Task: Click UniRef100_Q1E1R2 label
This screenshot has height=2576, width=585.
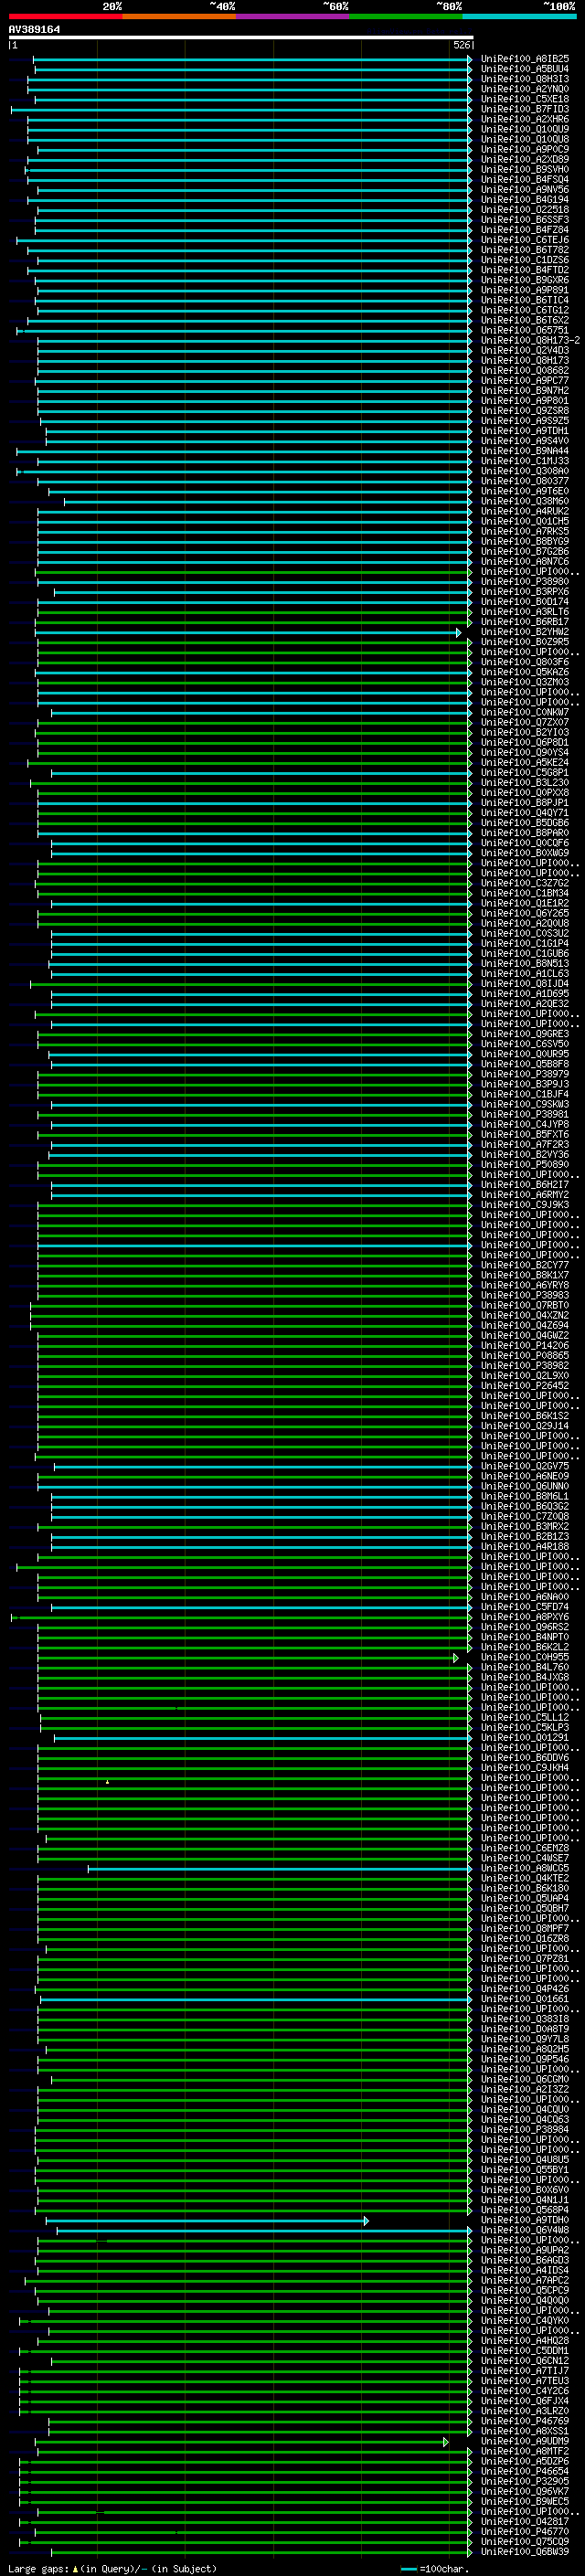Action: pos(524,904)
